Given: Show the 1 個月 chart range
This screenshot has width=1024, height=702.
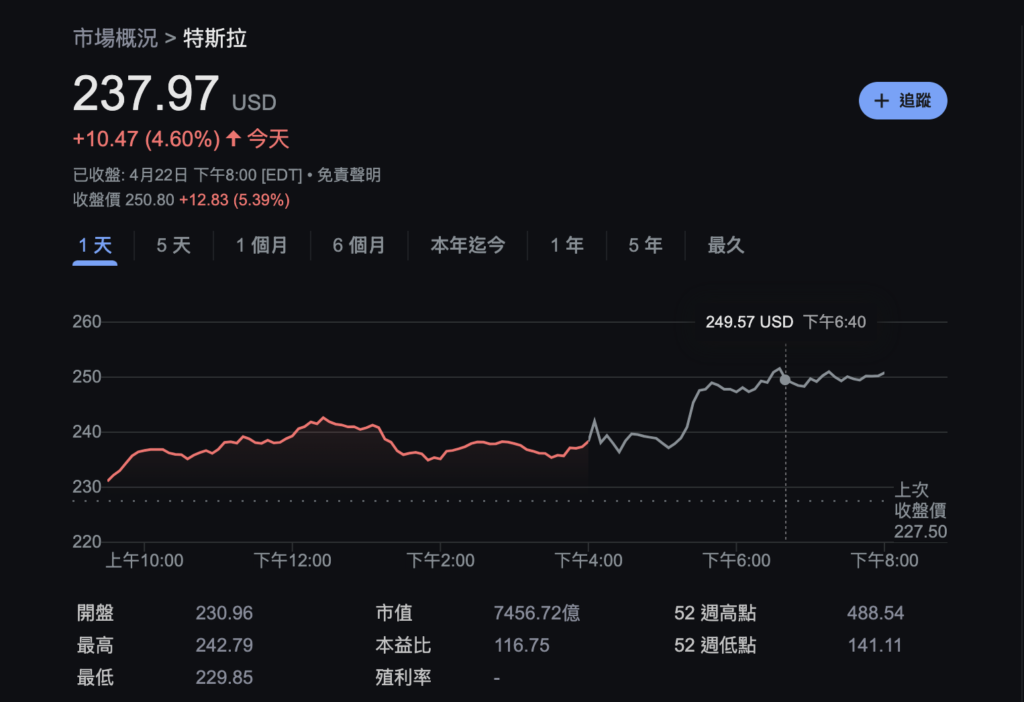Looking at the screenshot, I should 261,246.
